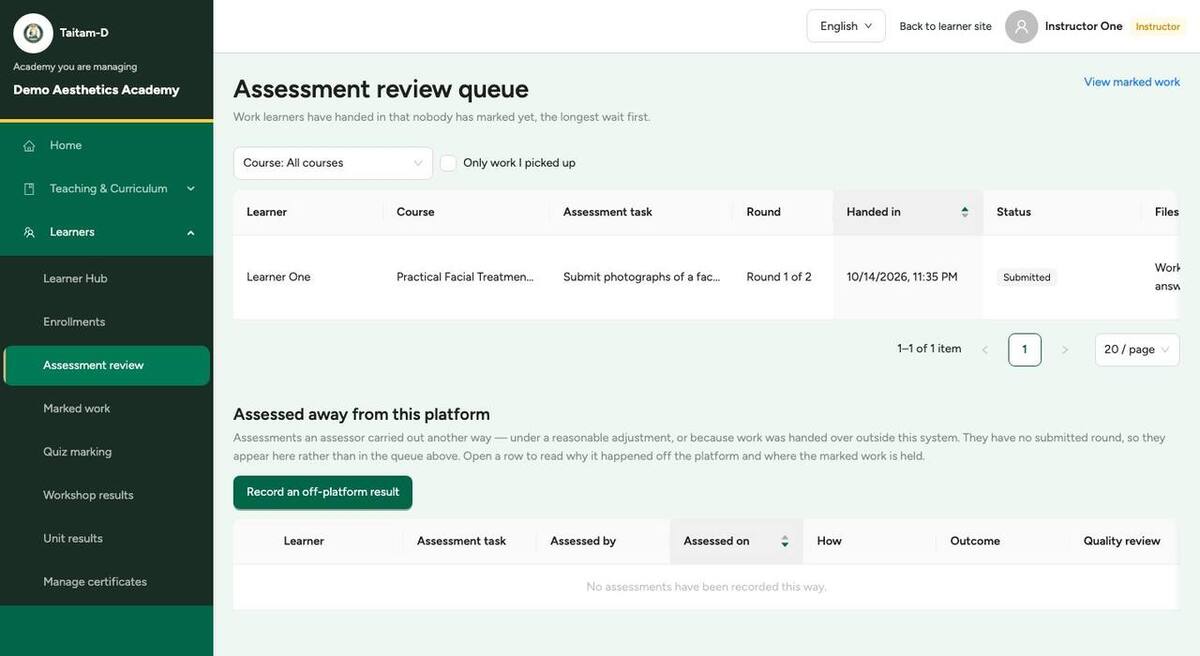Click the Quality review column header

1124,541
